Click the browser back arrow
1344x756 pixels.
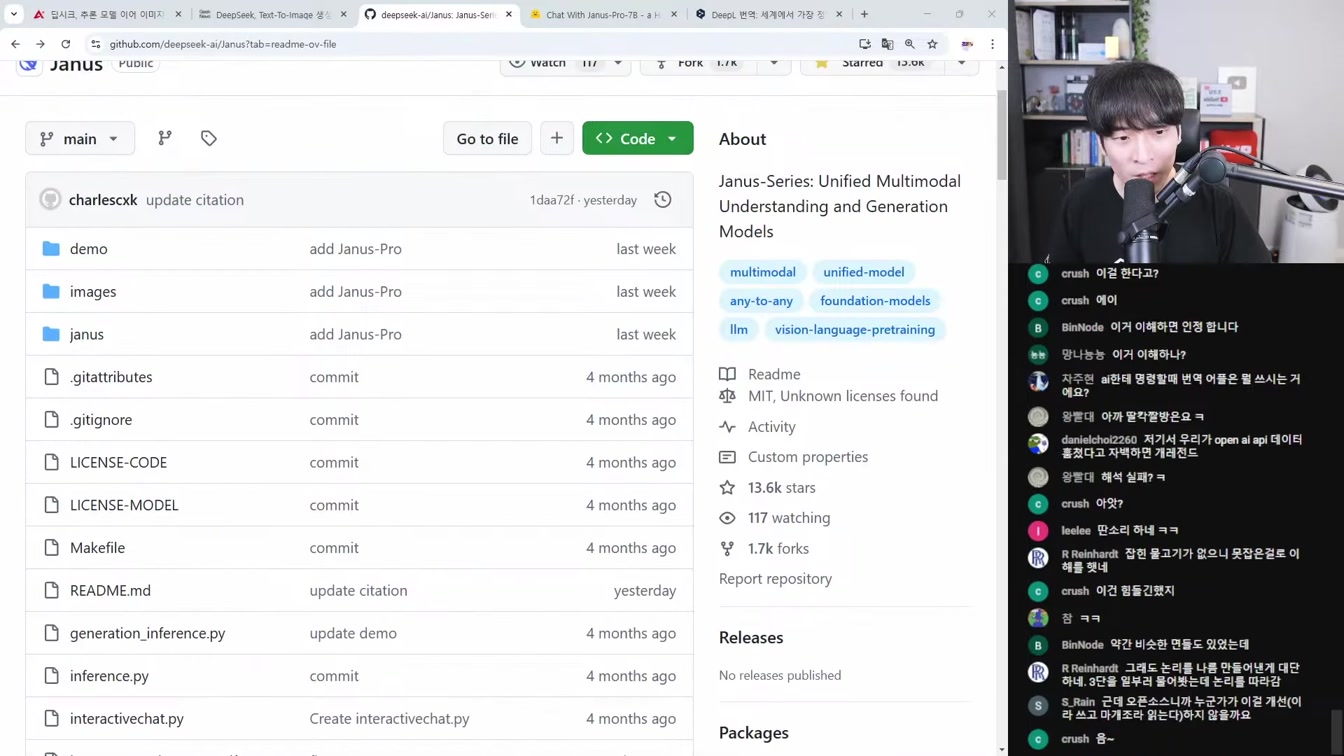[x=15, y=44]
